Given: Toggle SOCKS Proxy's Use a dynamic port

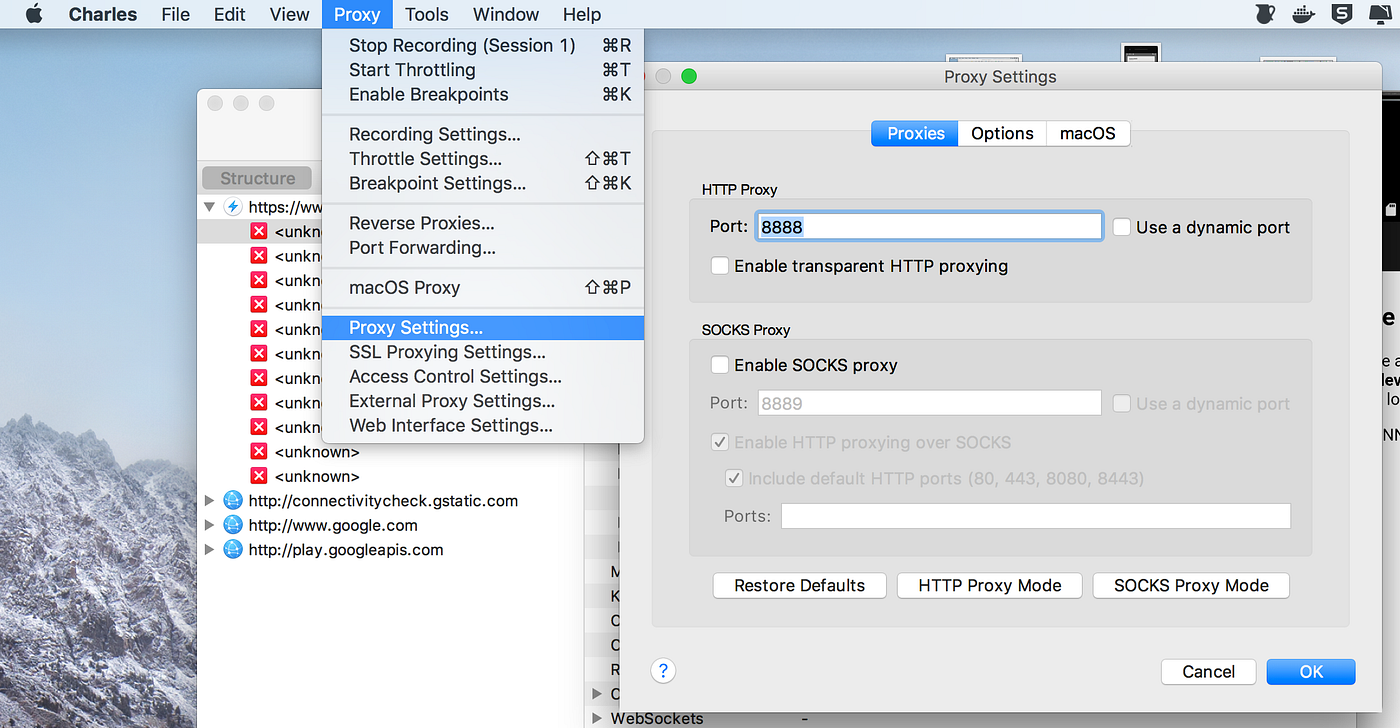Looking at the screenshot, I should tap(1122, 403).
